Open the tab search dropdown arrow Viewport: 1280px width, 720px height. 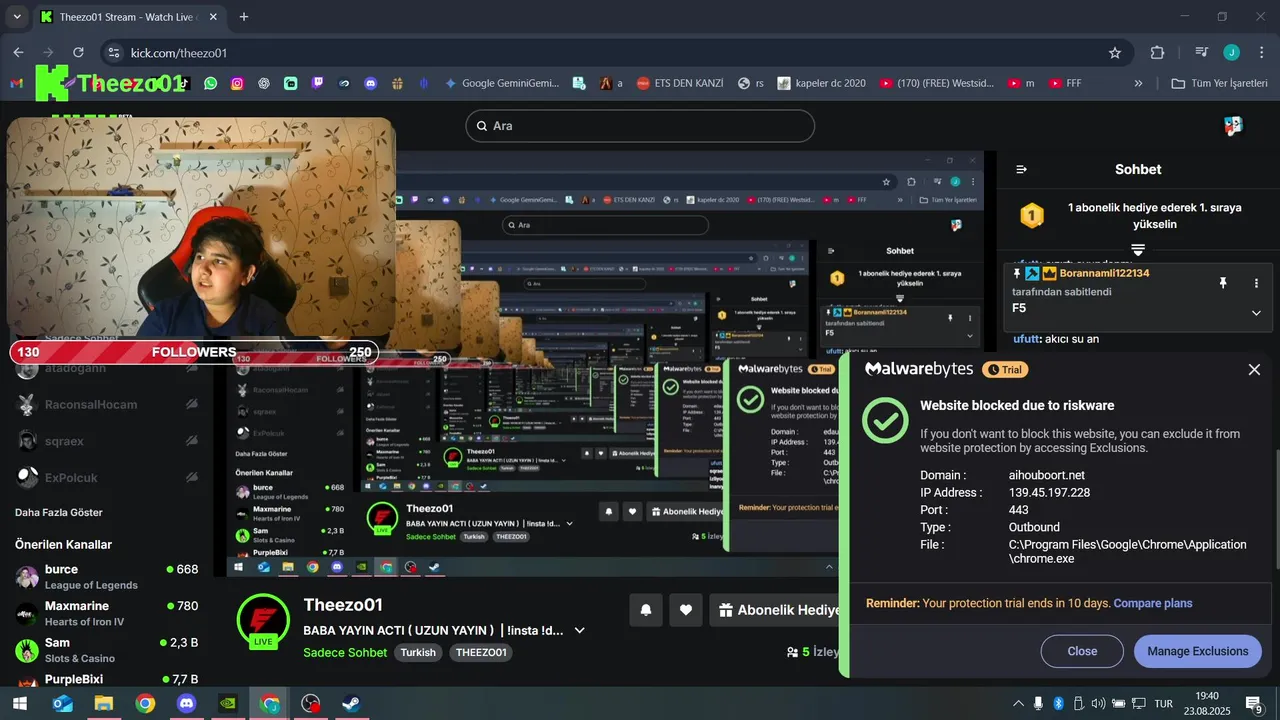coord(17,17)
